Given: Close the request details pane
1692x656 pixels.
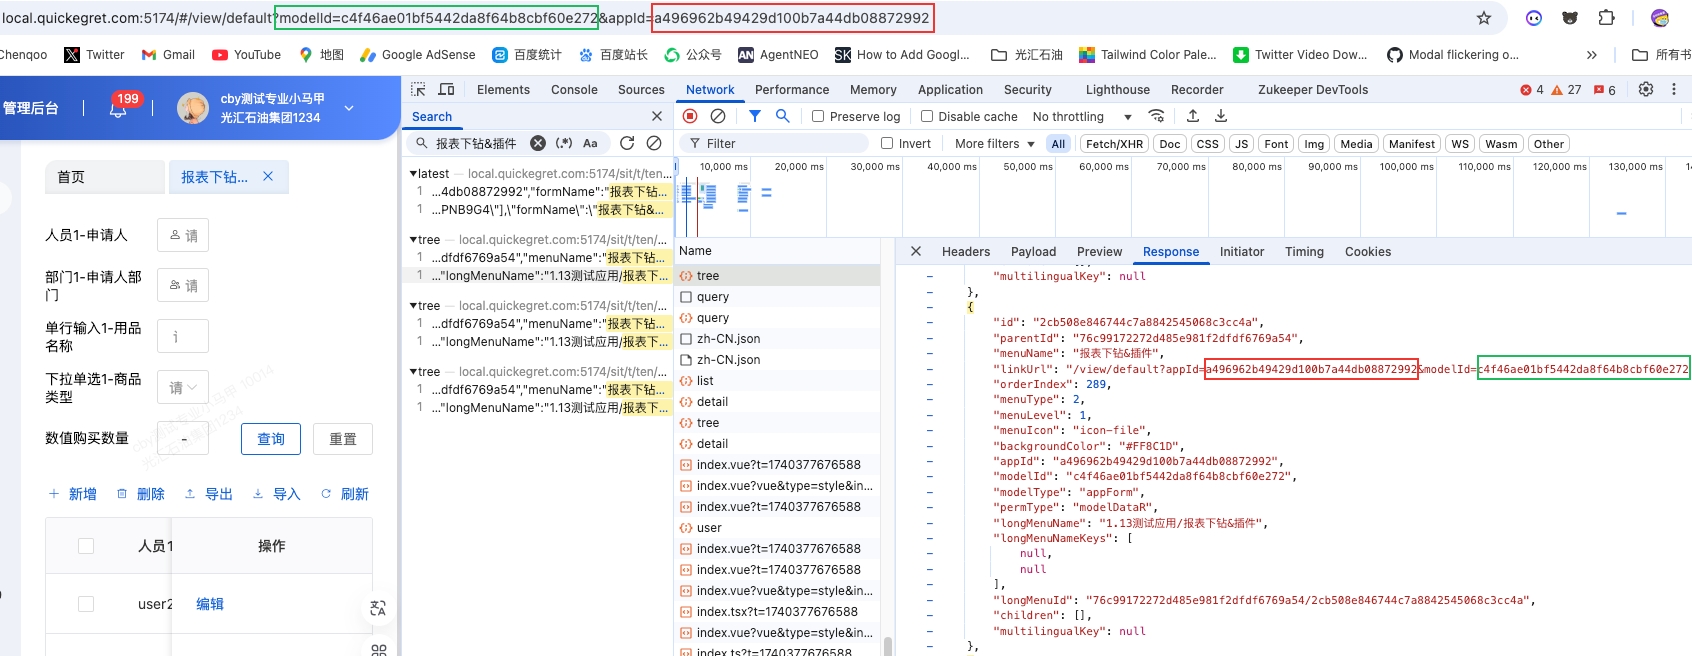Looking at the screenshot, I should click(916, 251).
